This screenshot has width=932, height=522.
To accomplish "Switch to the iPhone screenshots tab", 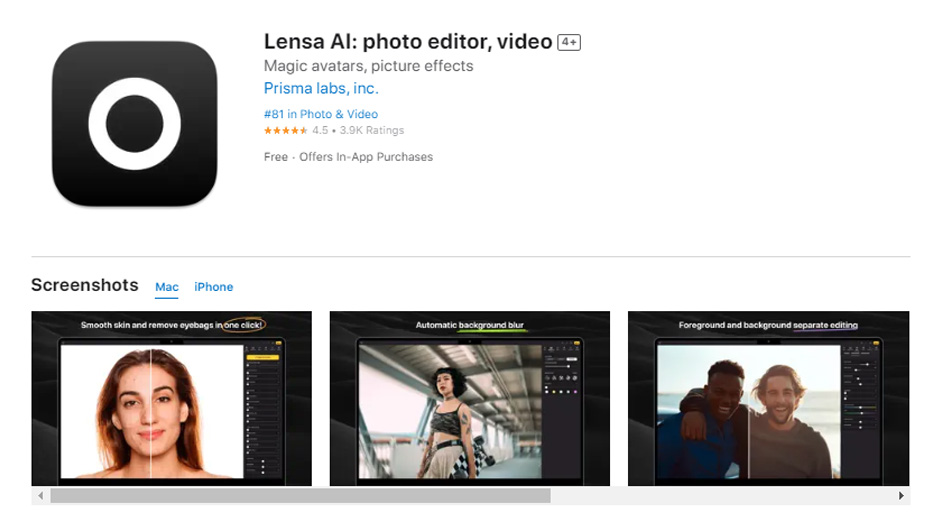I will (x=213, y=287).
